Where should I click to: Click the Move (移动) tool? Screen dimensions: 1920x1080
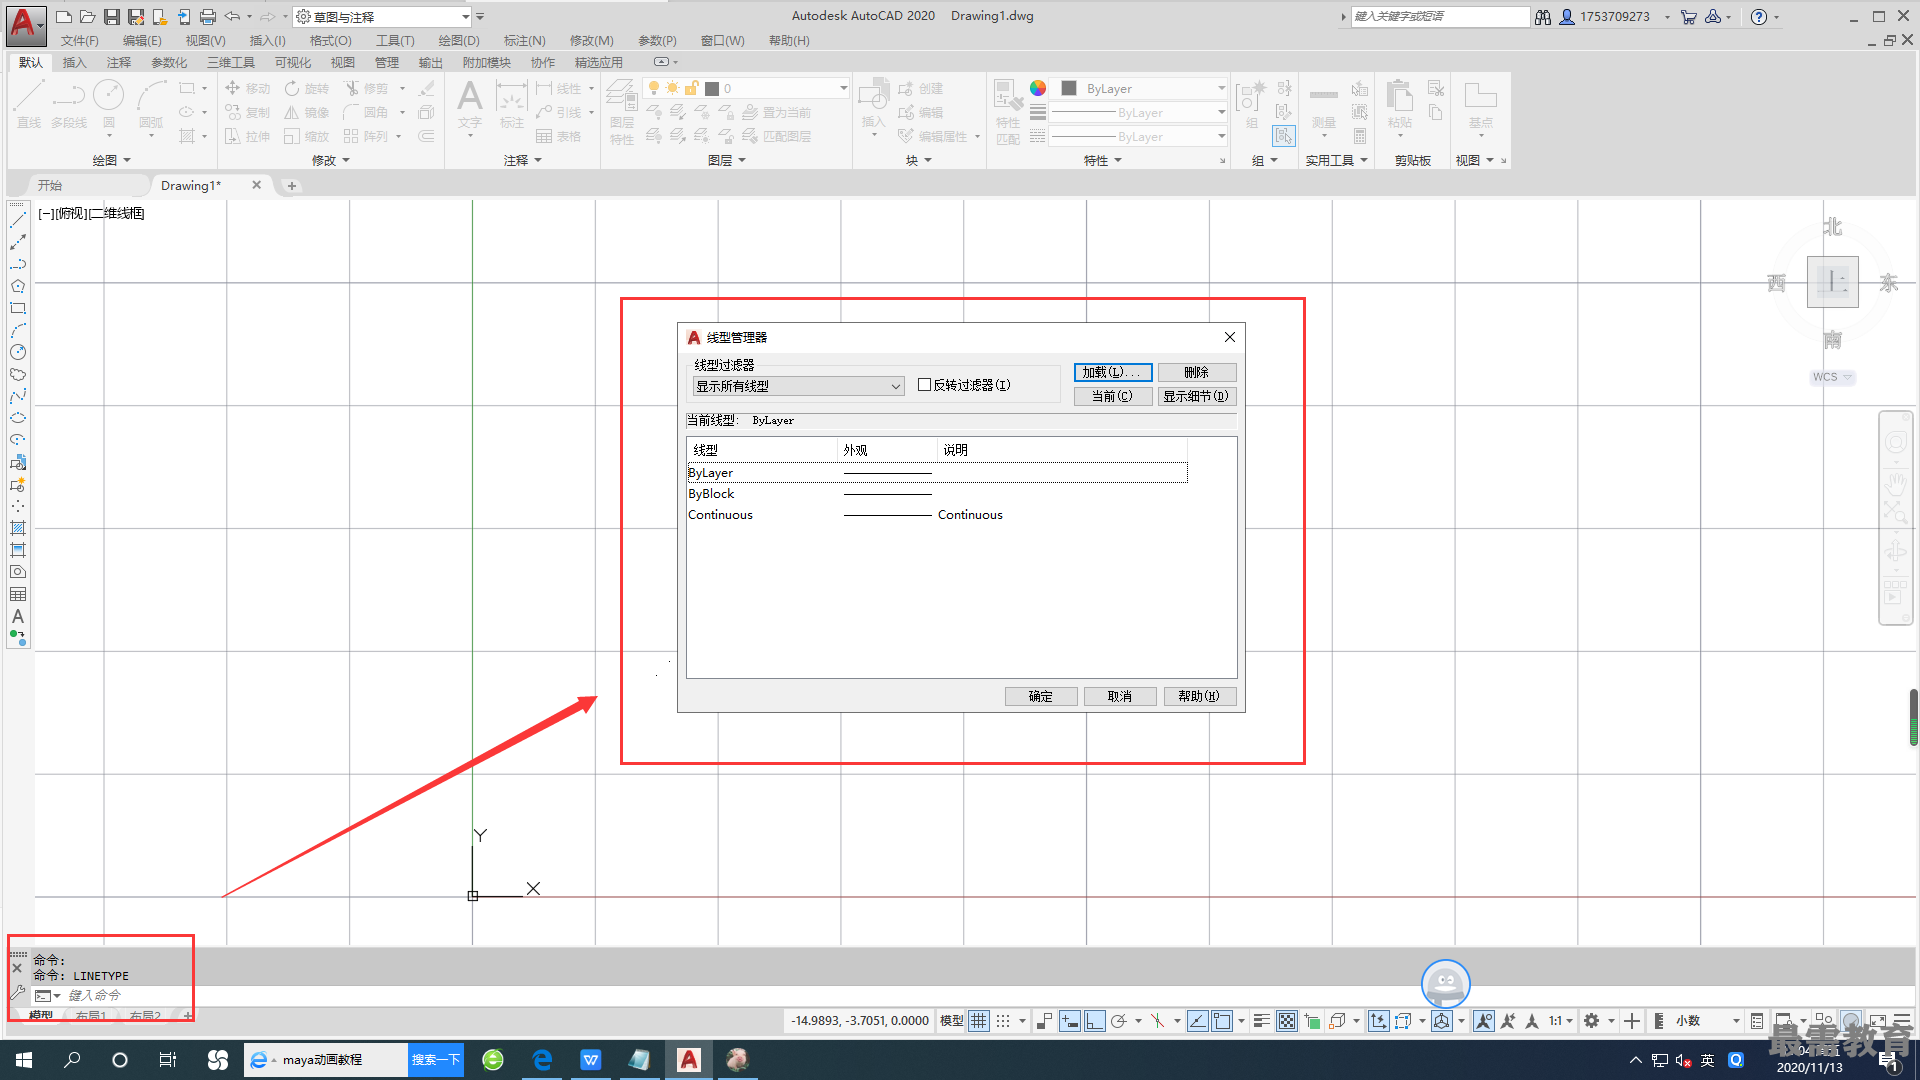click(248, 88)
